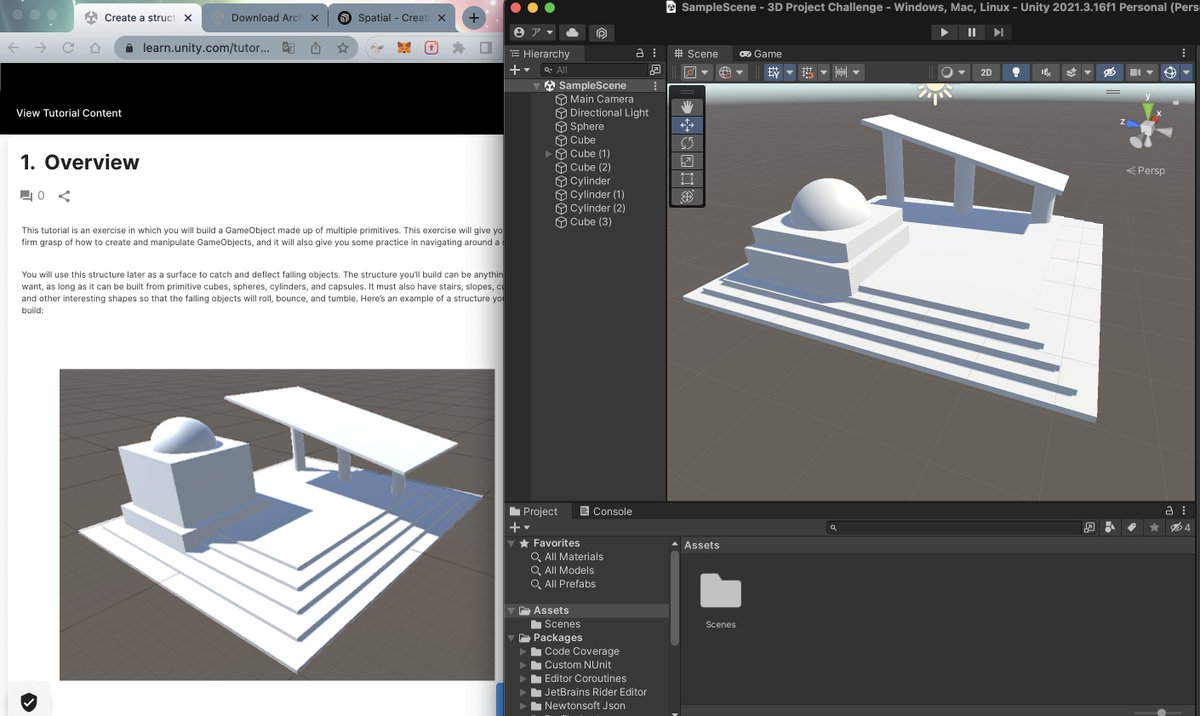Expand Cube (1) in Hierarchy
Image resolution: width=1200 pixels, height=716 pixels.
[x=548, y=154]
